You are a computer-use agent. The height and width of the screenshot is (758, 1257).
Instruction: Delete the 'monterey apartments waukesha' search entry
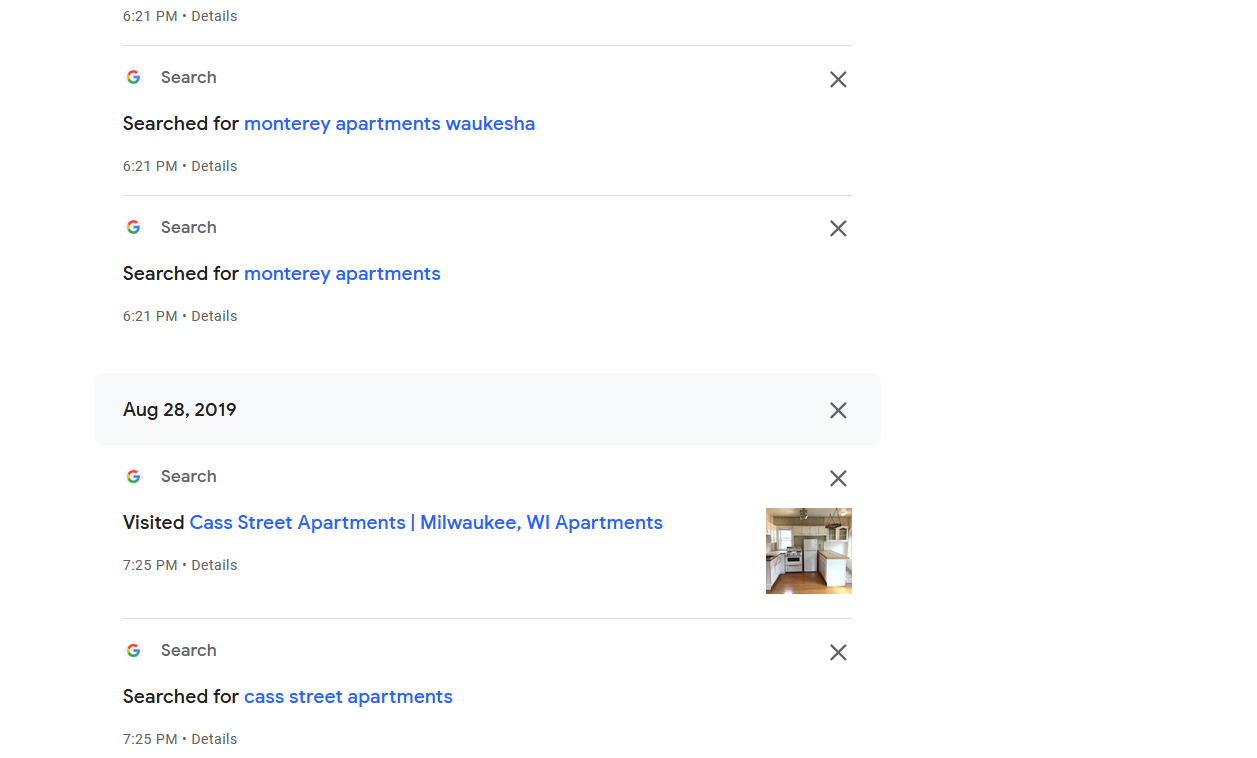pos(838,79)
